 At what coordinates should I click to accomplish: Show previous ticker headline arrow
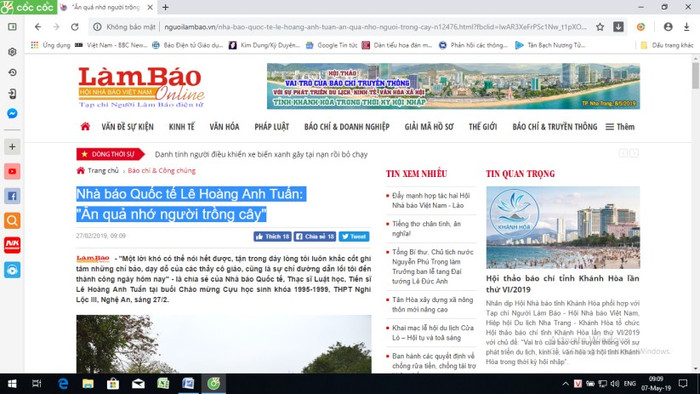point(623,153)
